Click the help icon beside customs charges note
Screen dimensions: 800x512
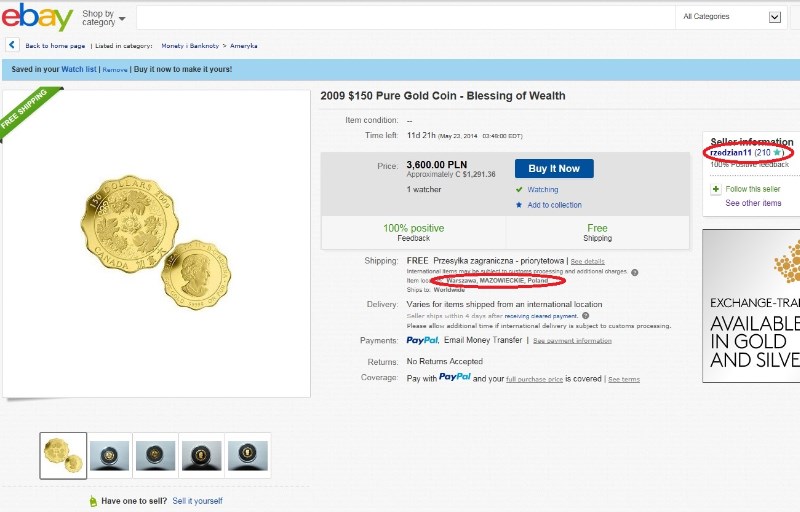pyautogui.click(x=635, y=272)
